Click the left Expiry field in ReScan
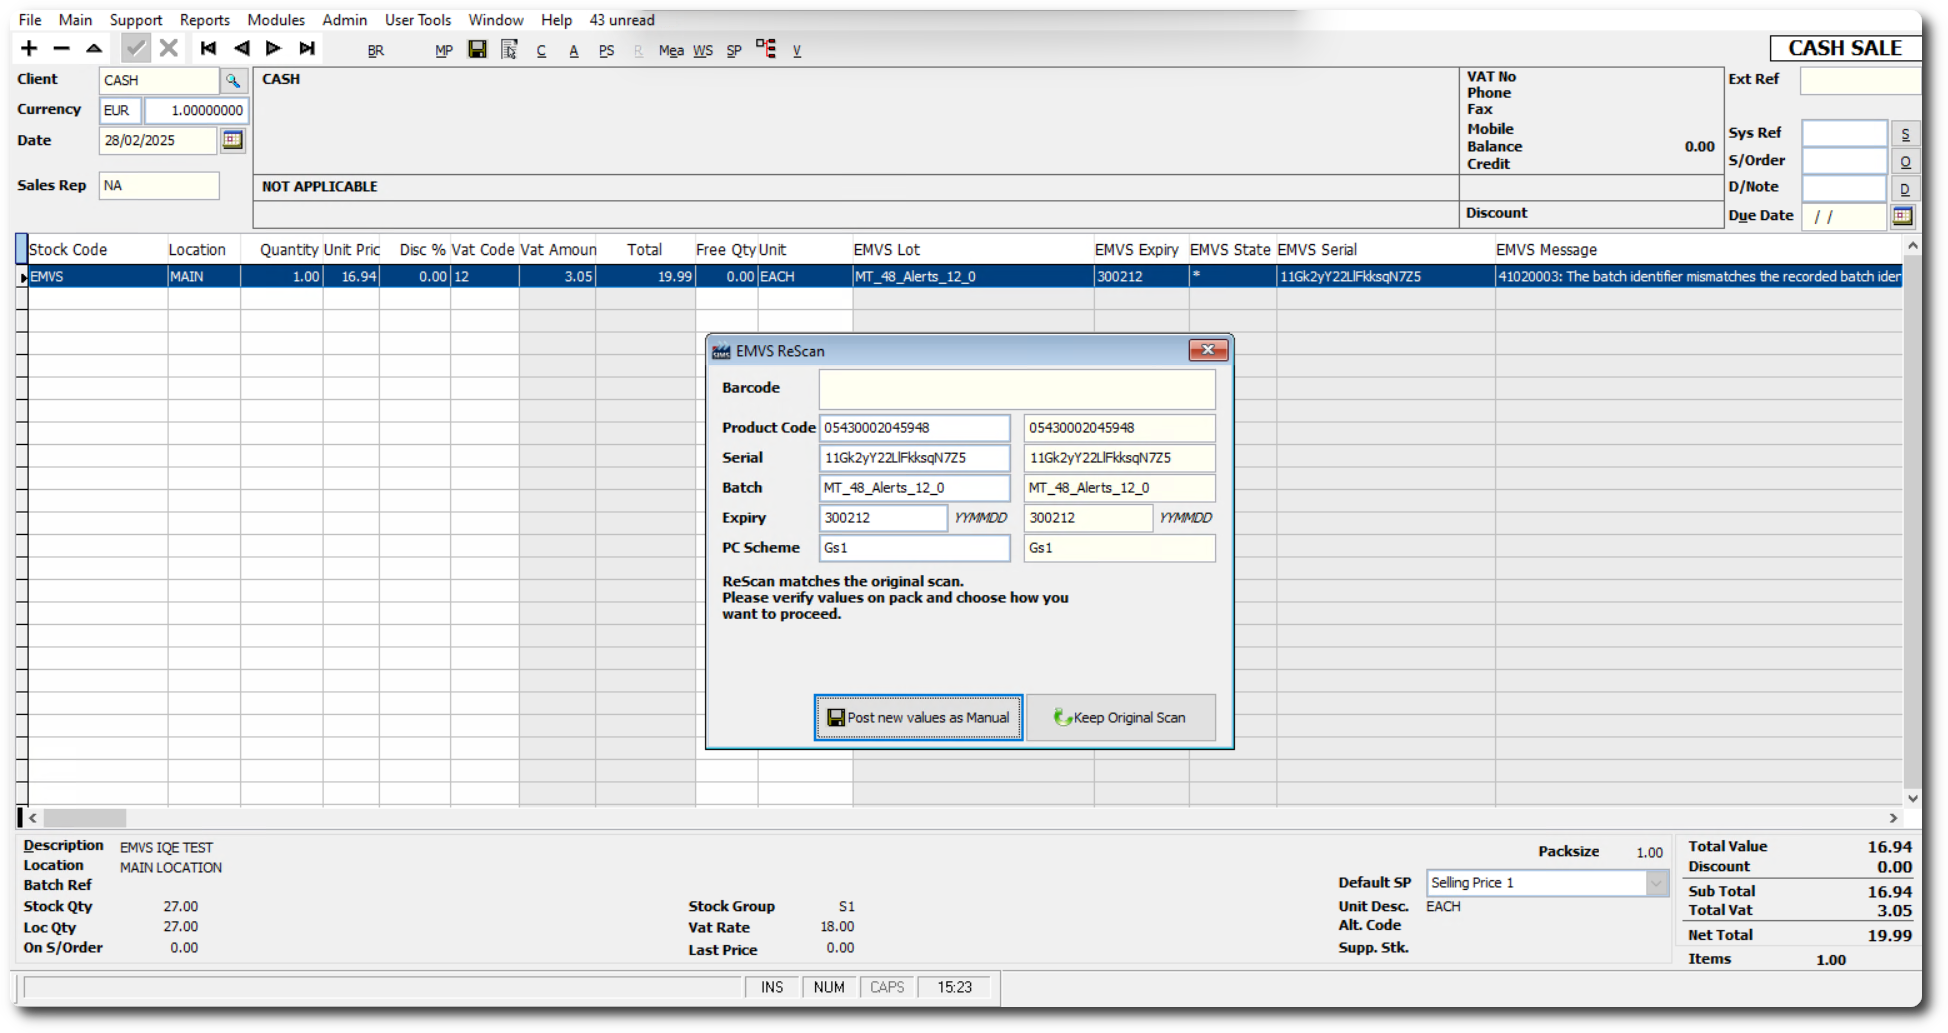This screenshot has width=1948, height=1033. (x=883, y=518)
